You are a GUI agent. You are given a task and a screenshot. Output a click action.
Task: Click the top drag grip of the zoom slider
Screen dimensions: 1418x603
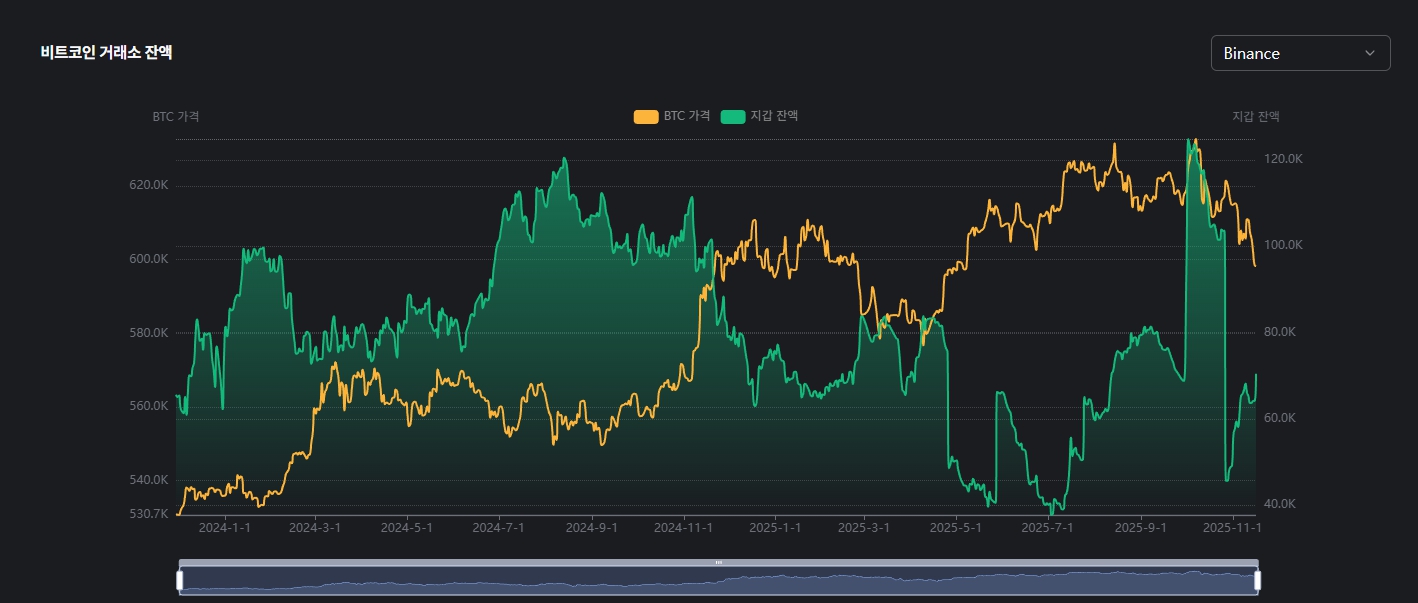point(718,563)
